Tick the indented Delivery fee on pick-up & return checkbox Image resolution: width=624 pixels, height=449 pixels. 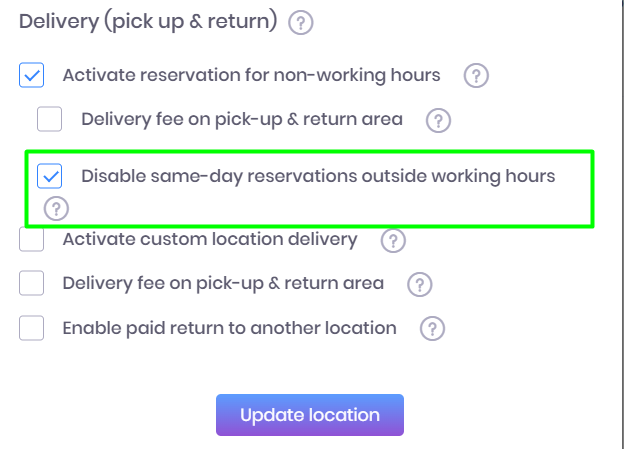pyautogui.click(x=50, y=120)
